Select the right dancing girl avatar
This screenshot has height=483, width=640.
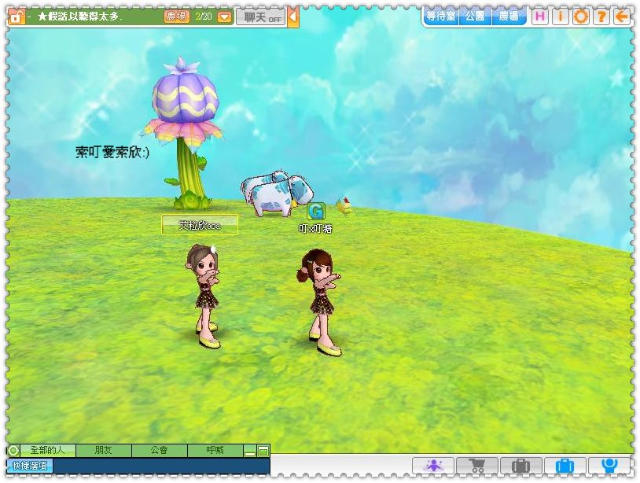point(321,301)
